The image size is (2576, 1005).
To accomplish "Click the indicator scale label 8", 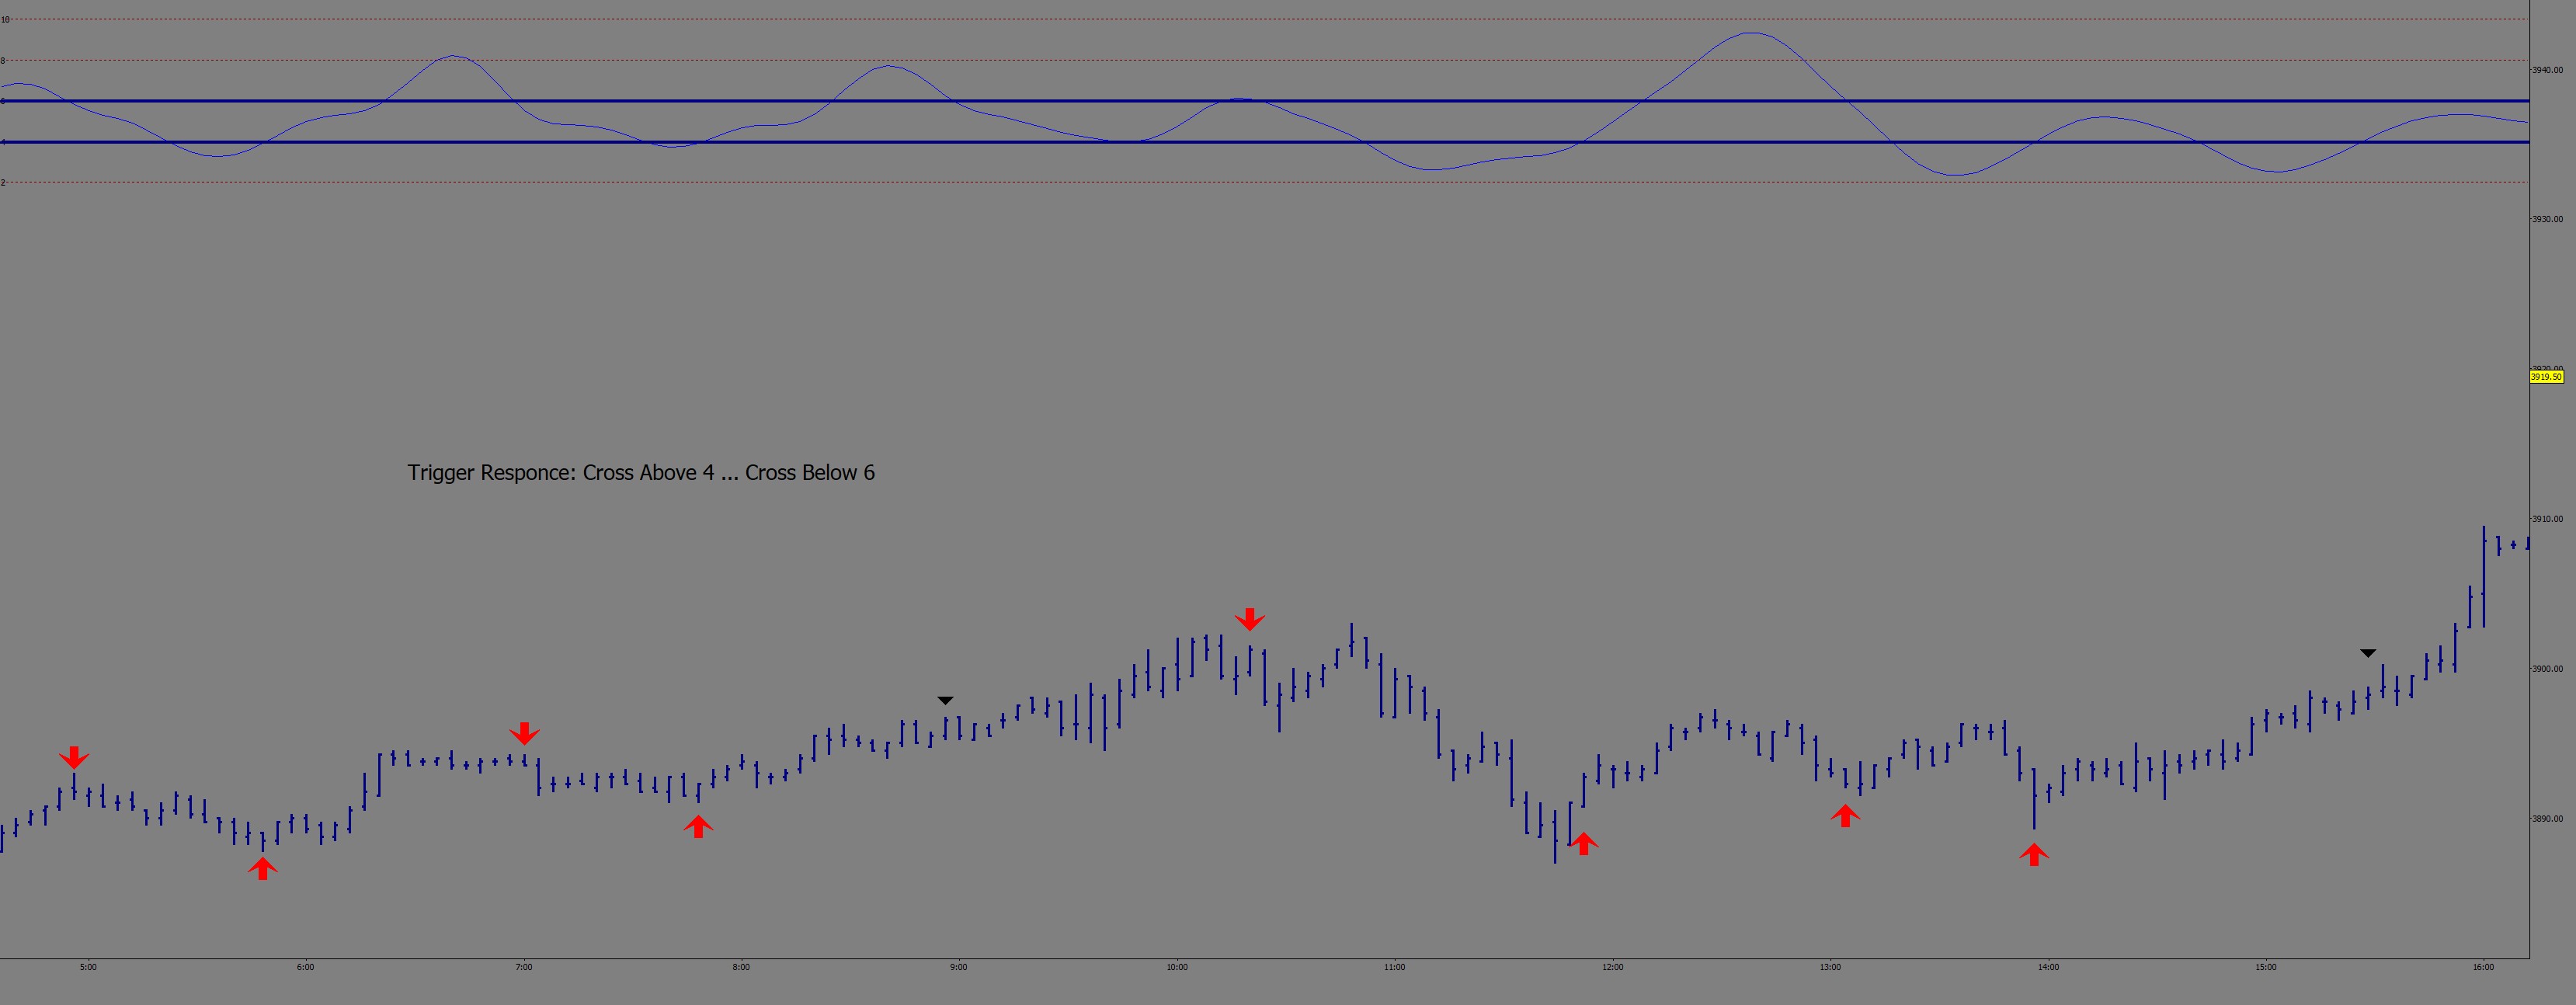I will pos(4,61).
